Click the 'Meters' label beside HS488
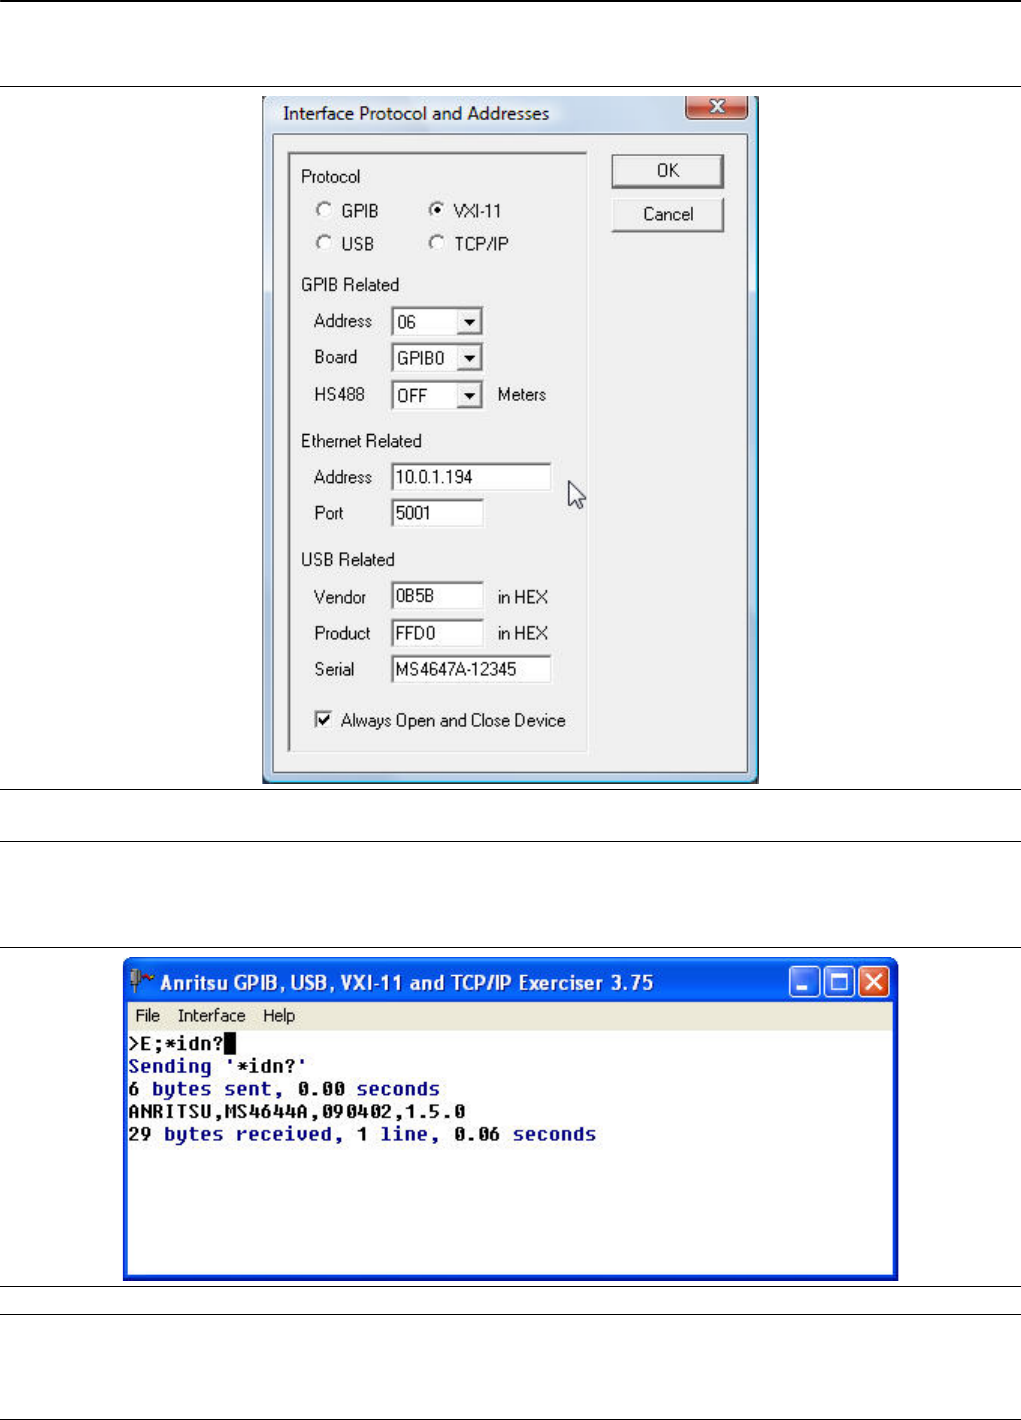This screenshot has width=1021, height=1420. pos(522,395)
